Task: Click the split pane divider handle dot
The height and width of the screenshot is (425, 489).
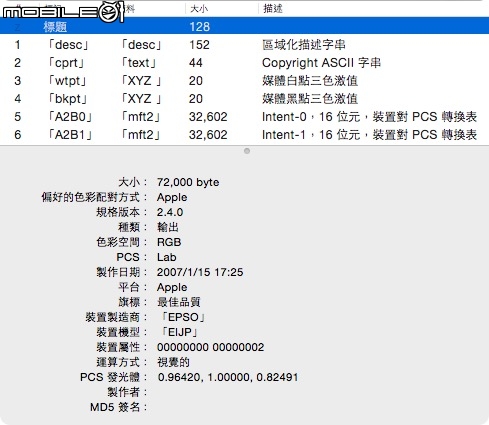Action: pyautogui.click(x=247, y=151)
